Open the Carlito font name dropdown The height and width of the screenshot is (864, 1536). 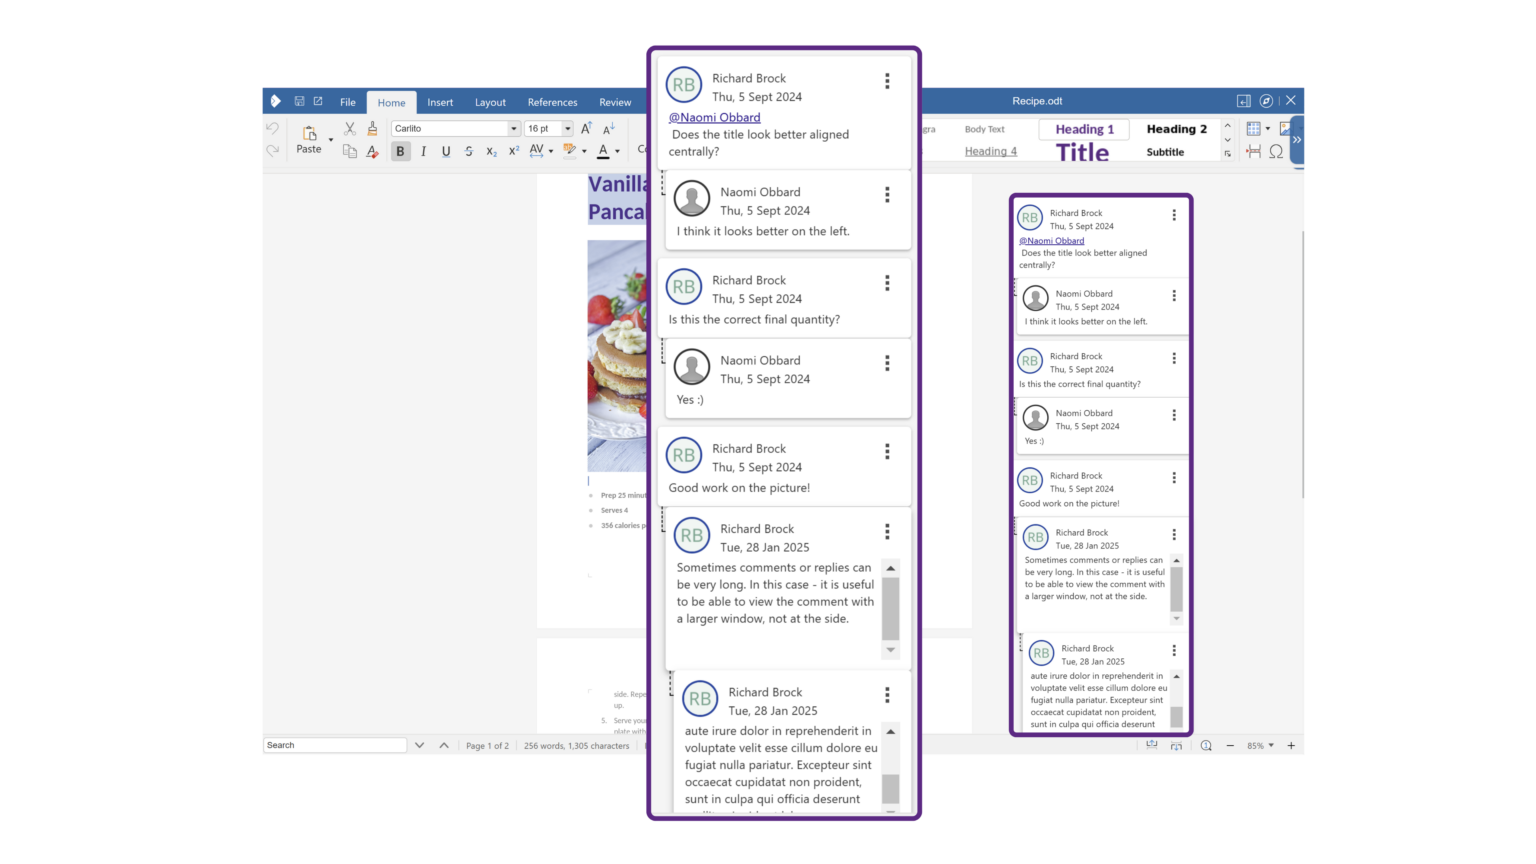514,129
